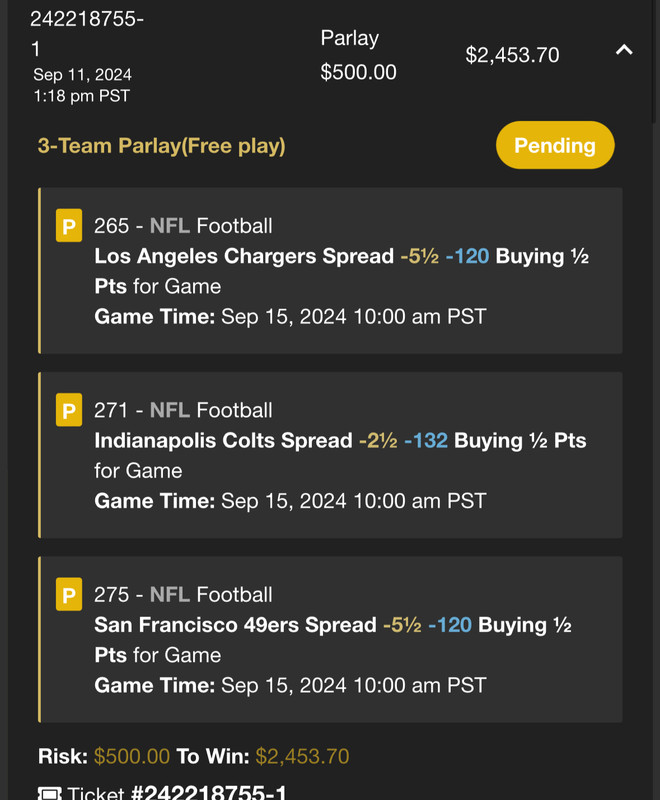Select the Indianapolis Colts Spread bet card
This screenshot has width=660, height=800.
[330, 455]
